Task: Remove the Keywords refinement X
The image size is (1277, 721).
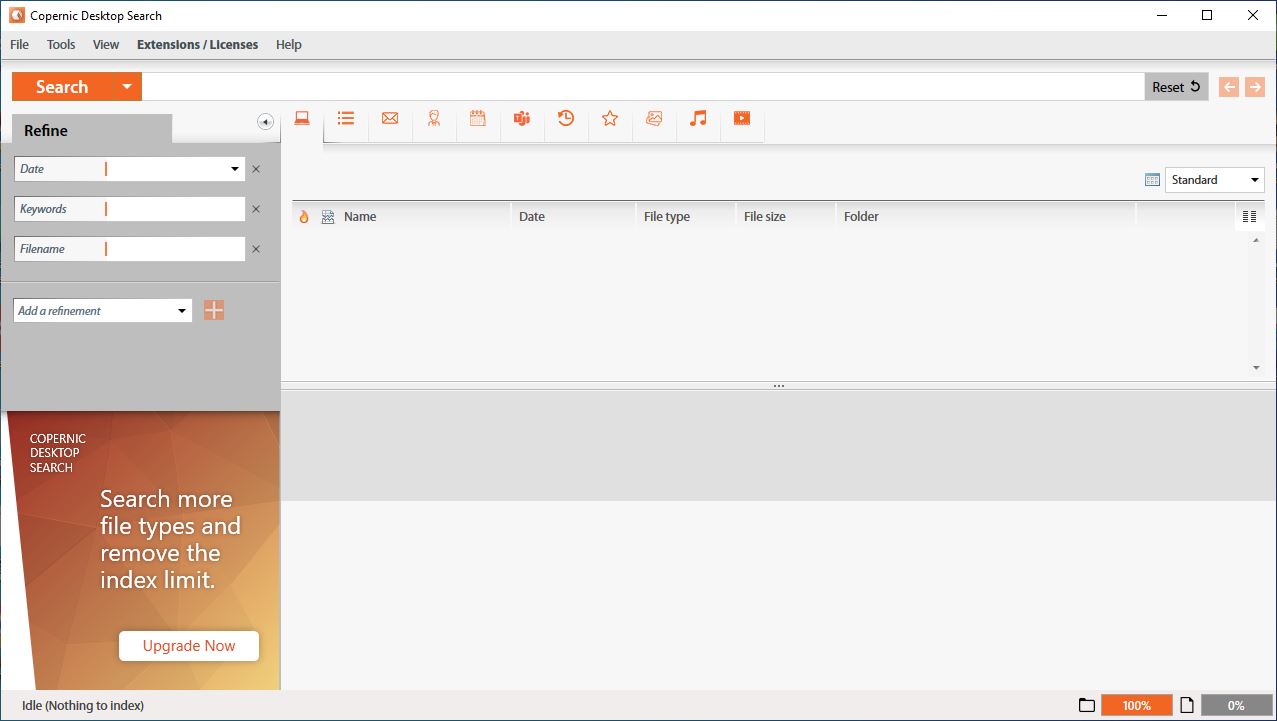Action: (x=256, y=209)
